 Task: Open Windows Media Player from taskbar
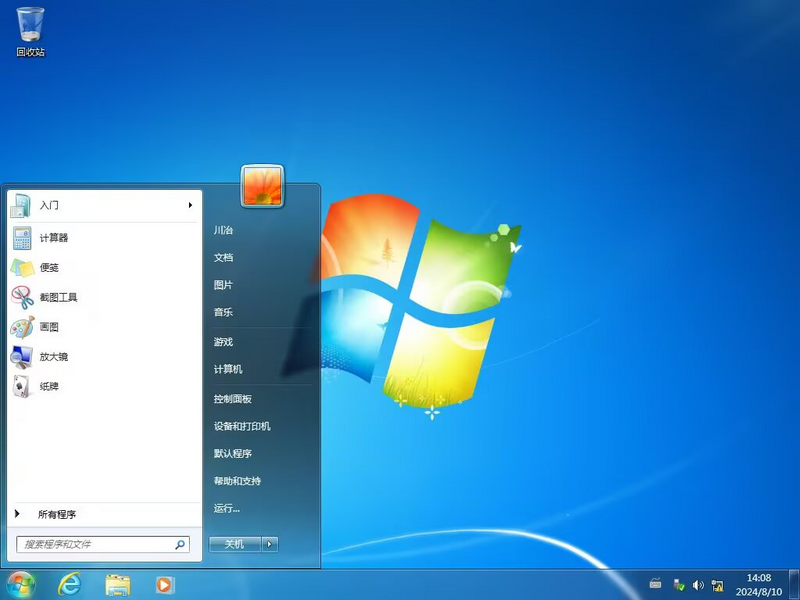[x=165, y=584]
